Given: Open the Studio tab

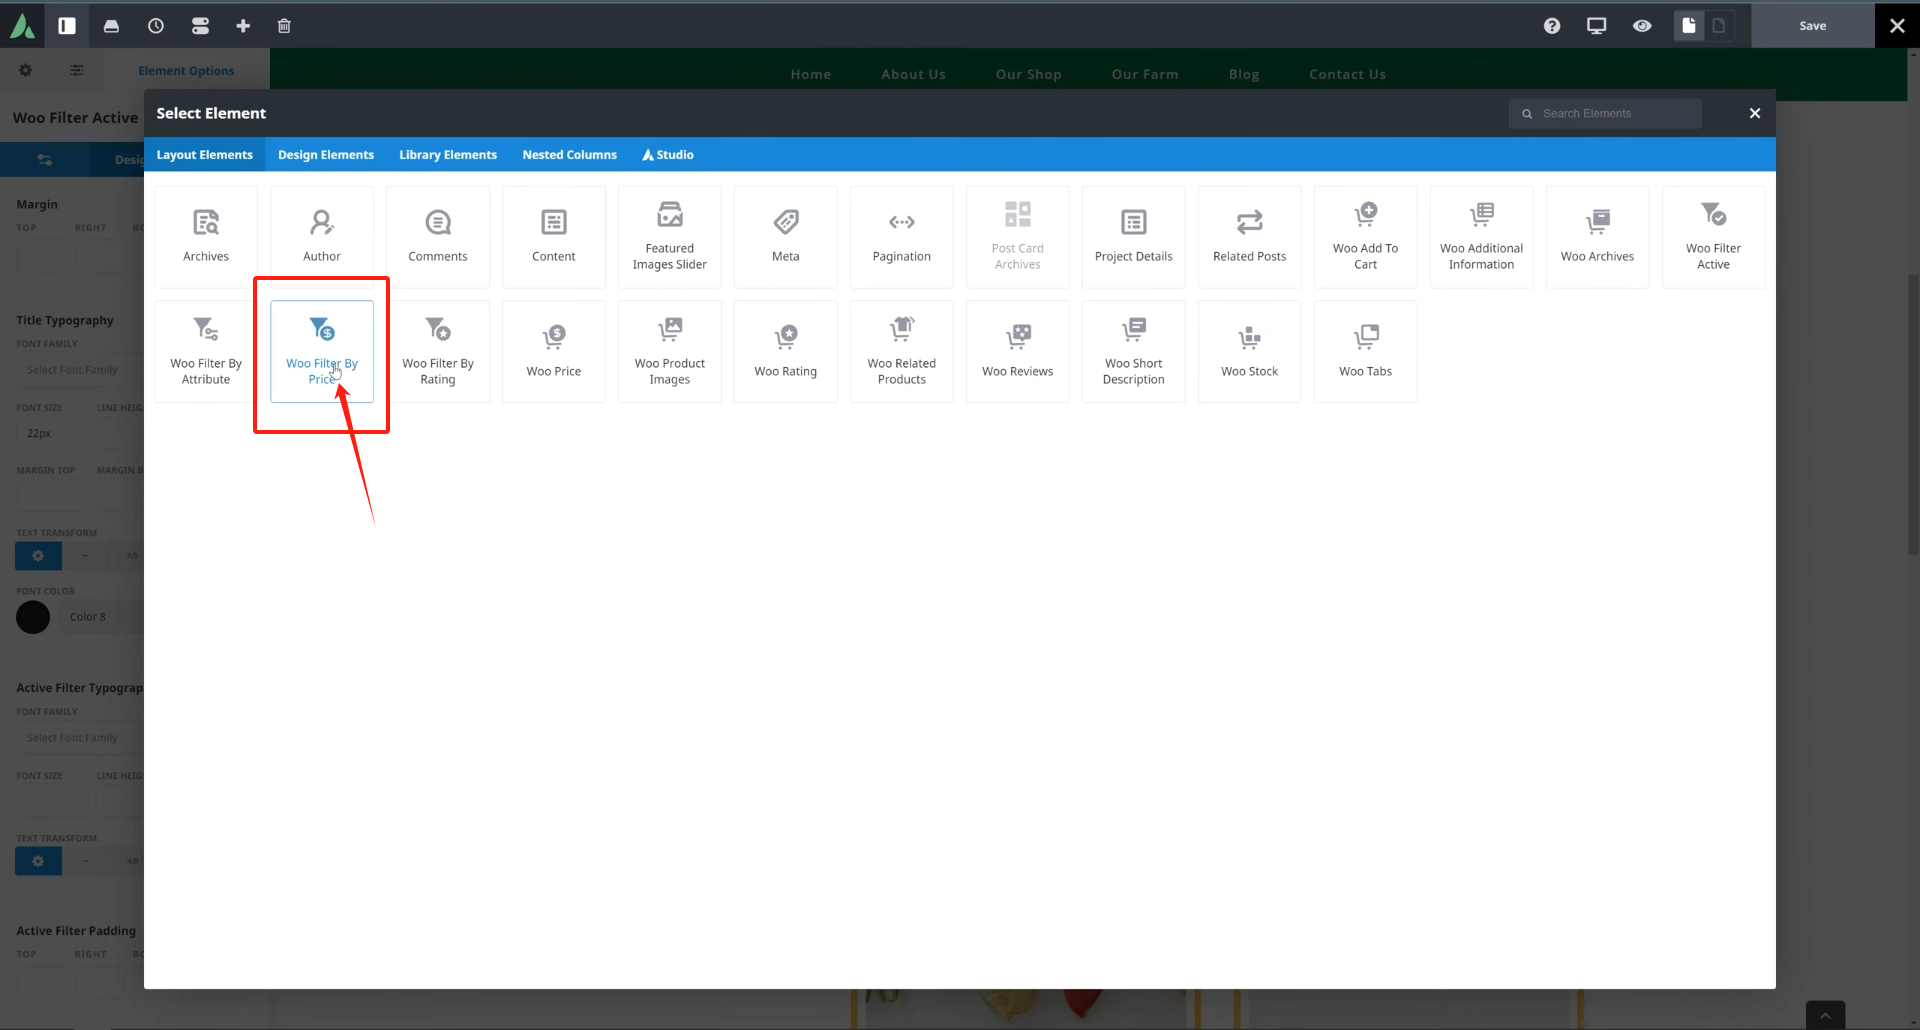Looking at the screenshot, I should coord(668,155).
